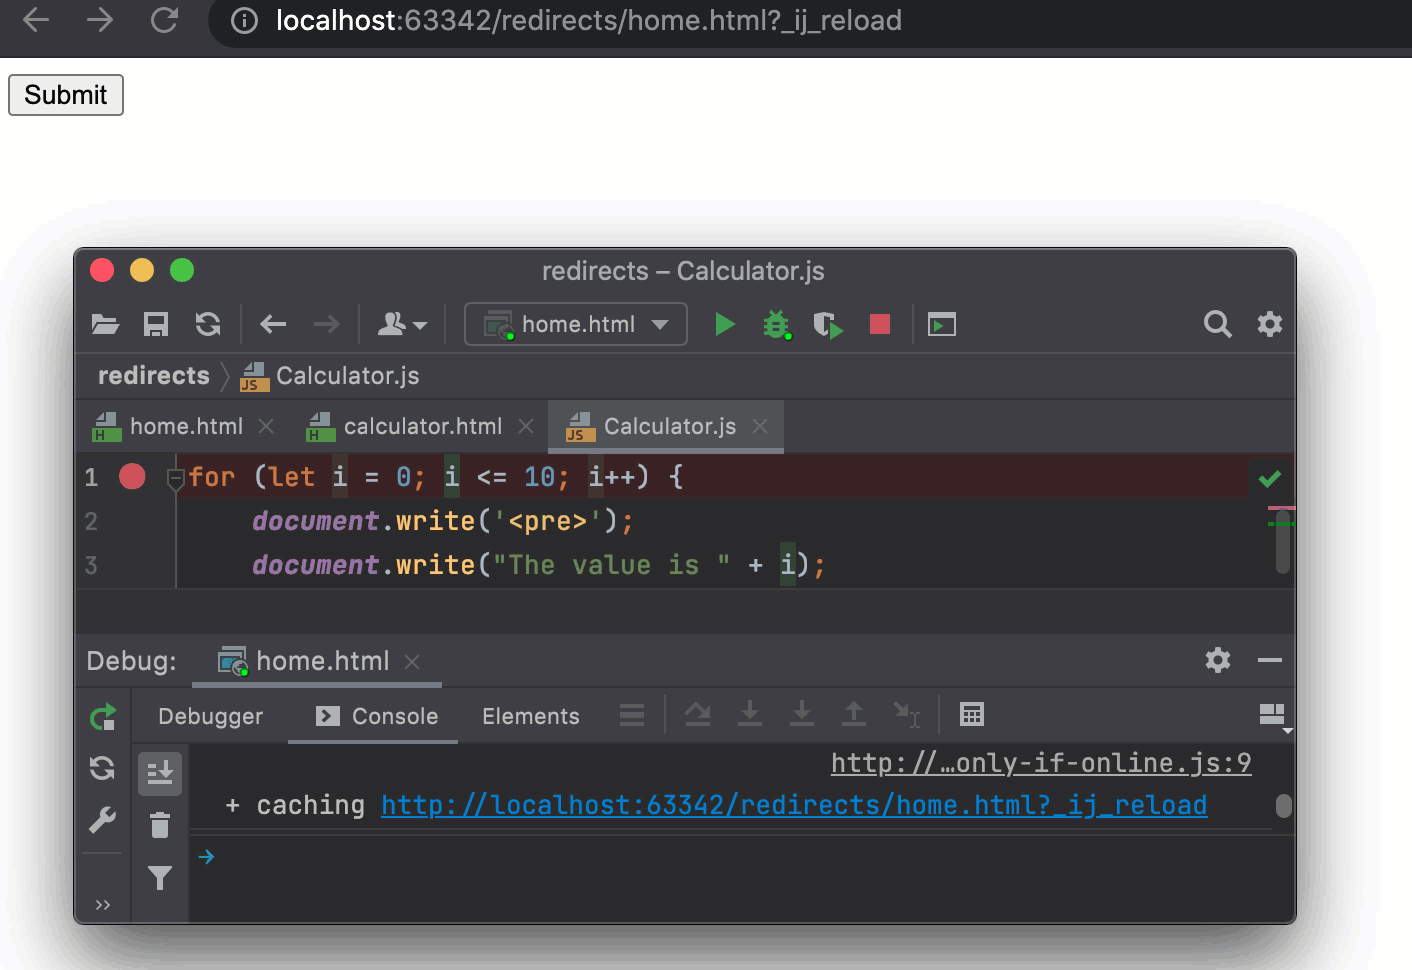
Task: Open the folder icon in the toolbar
Action: pos(105,325)
